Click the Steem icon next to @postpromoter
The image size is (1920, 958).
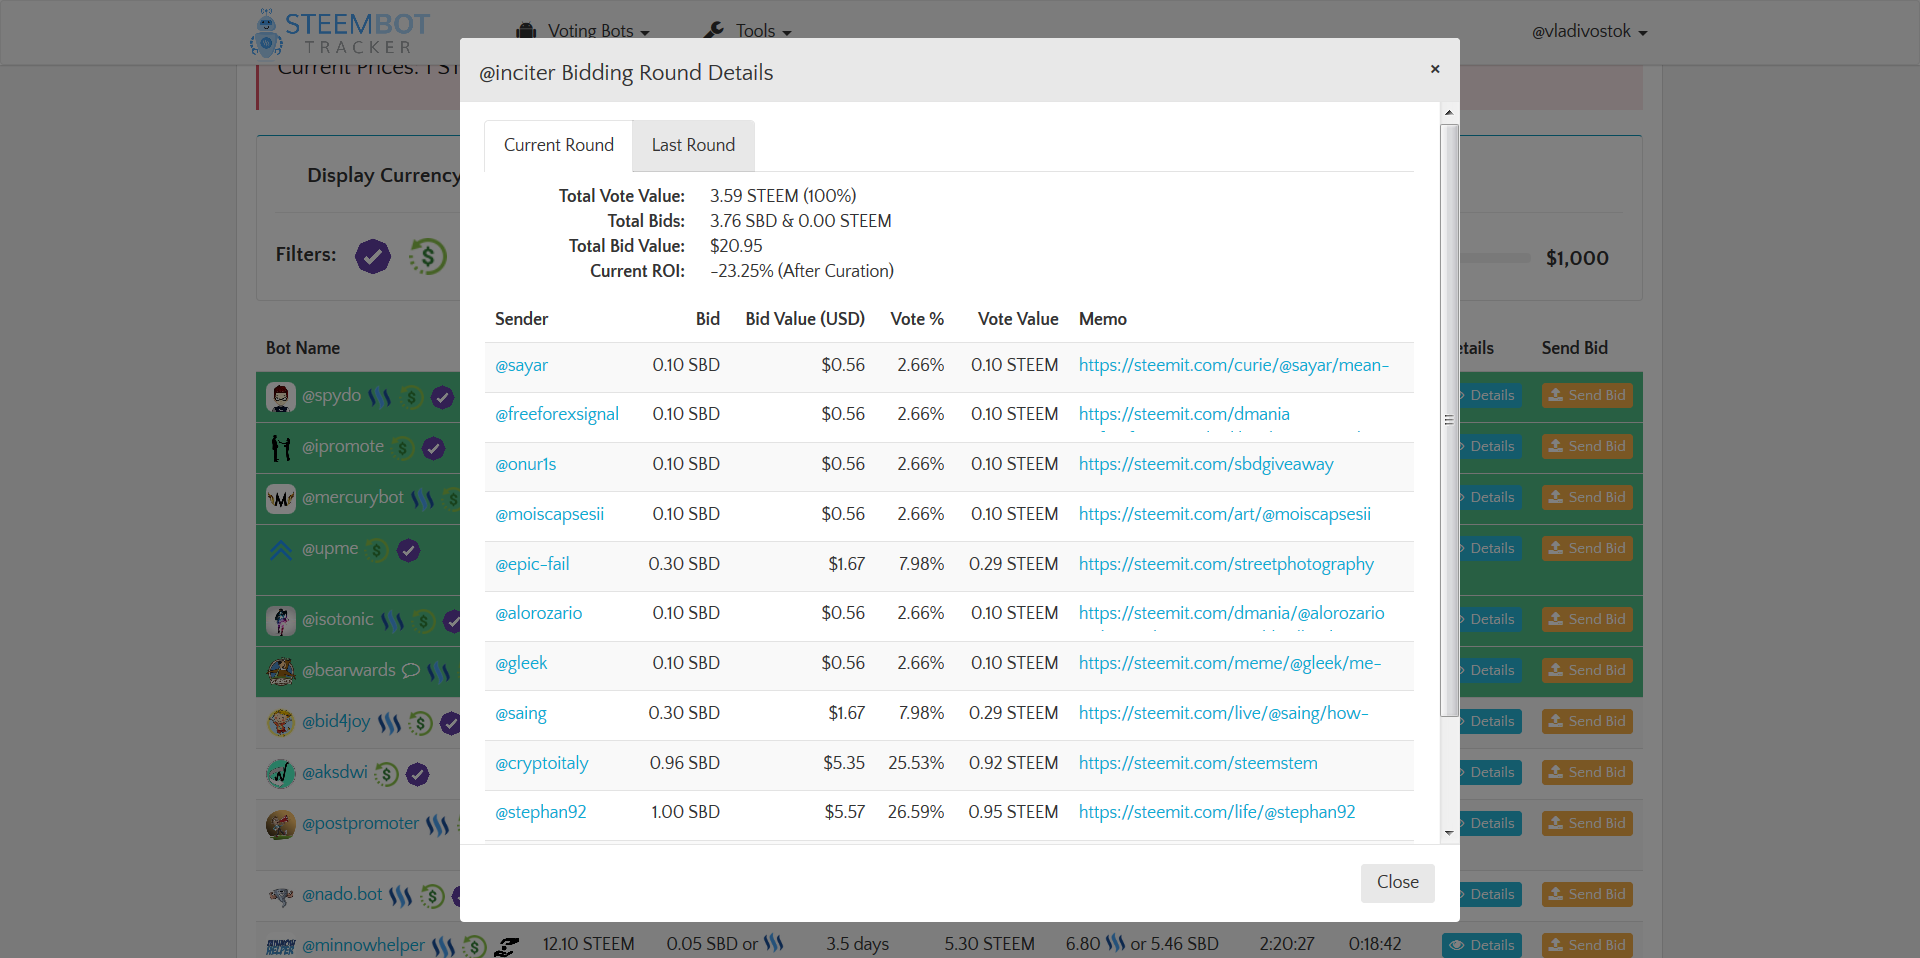[x=437, y=825]
